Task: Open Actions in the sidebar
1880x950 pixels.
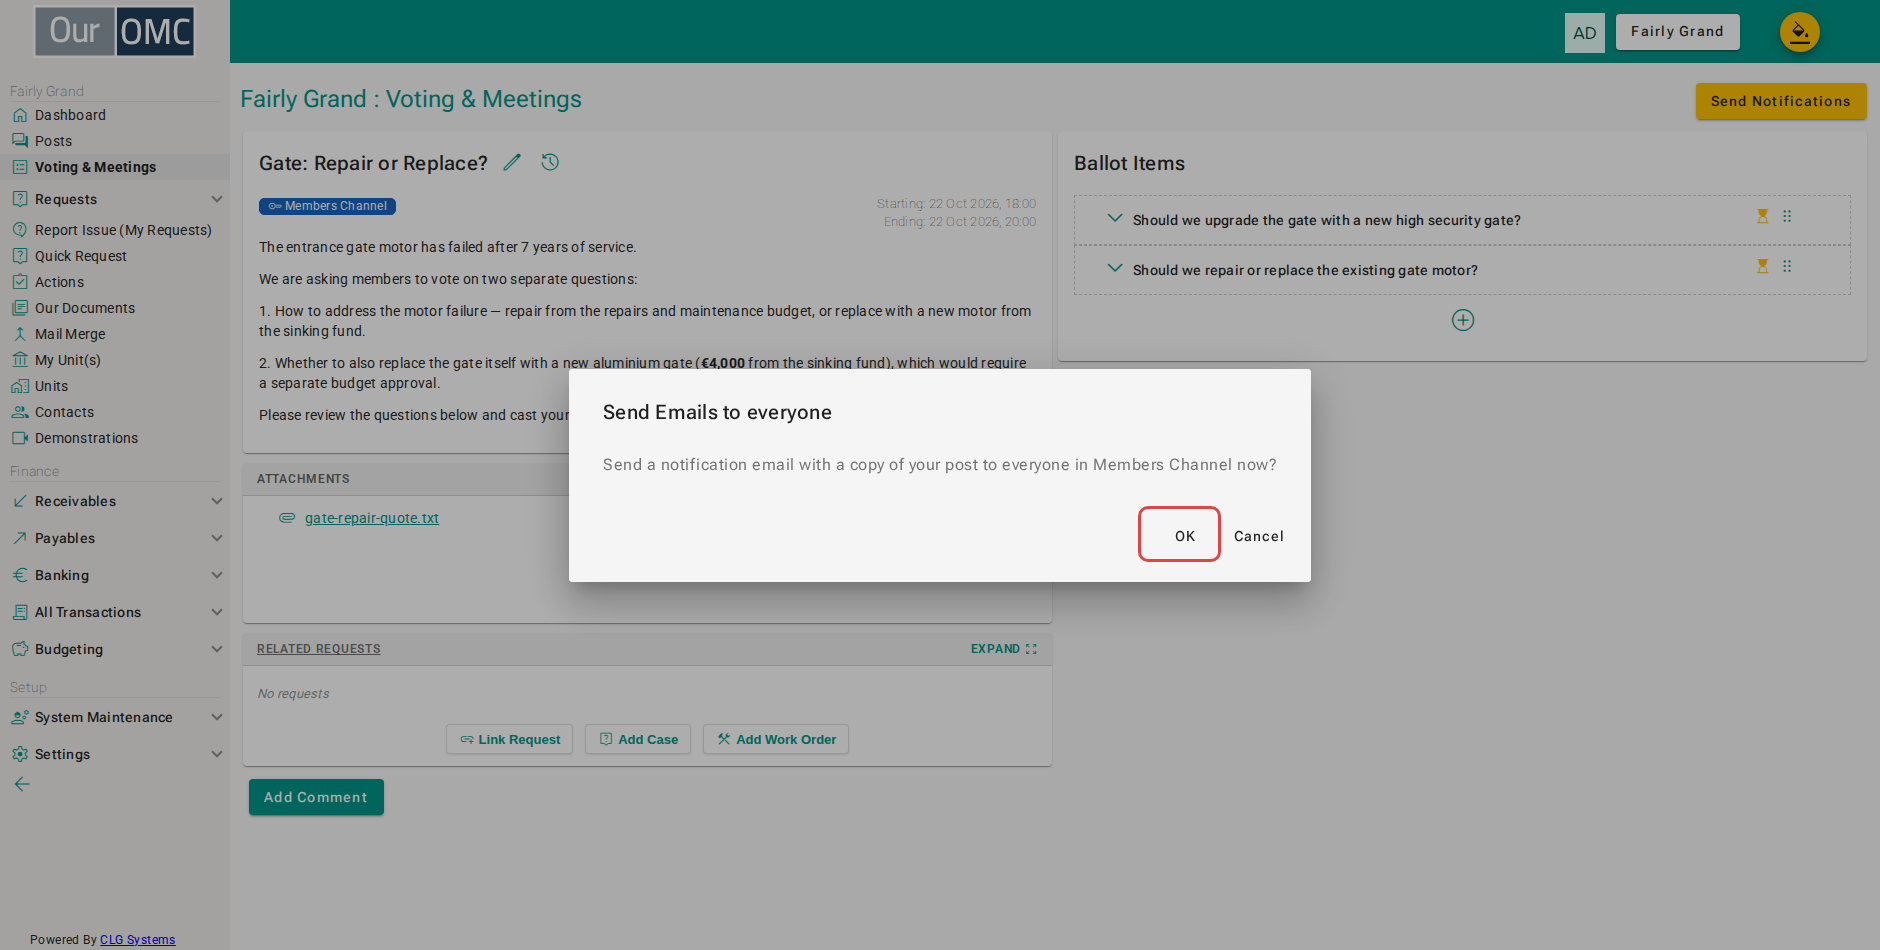Action: [x=59, y=282]
